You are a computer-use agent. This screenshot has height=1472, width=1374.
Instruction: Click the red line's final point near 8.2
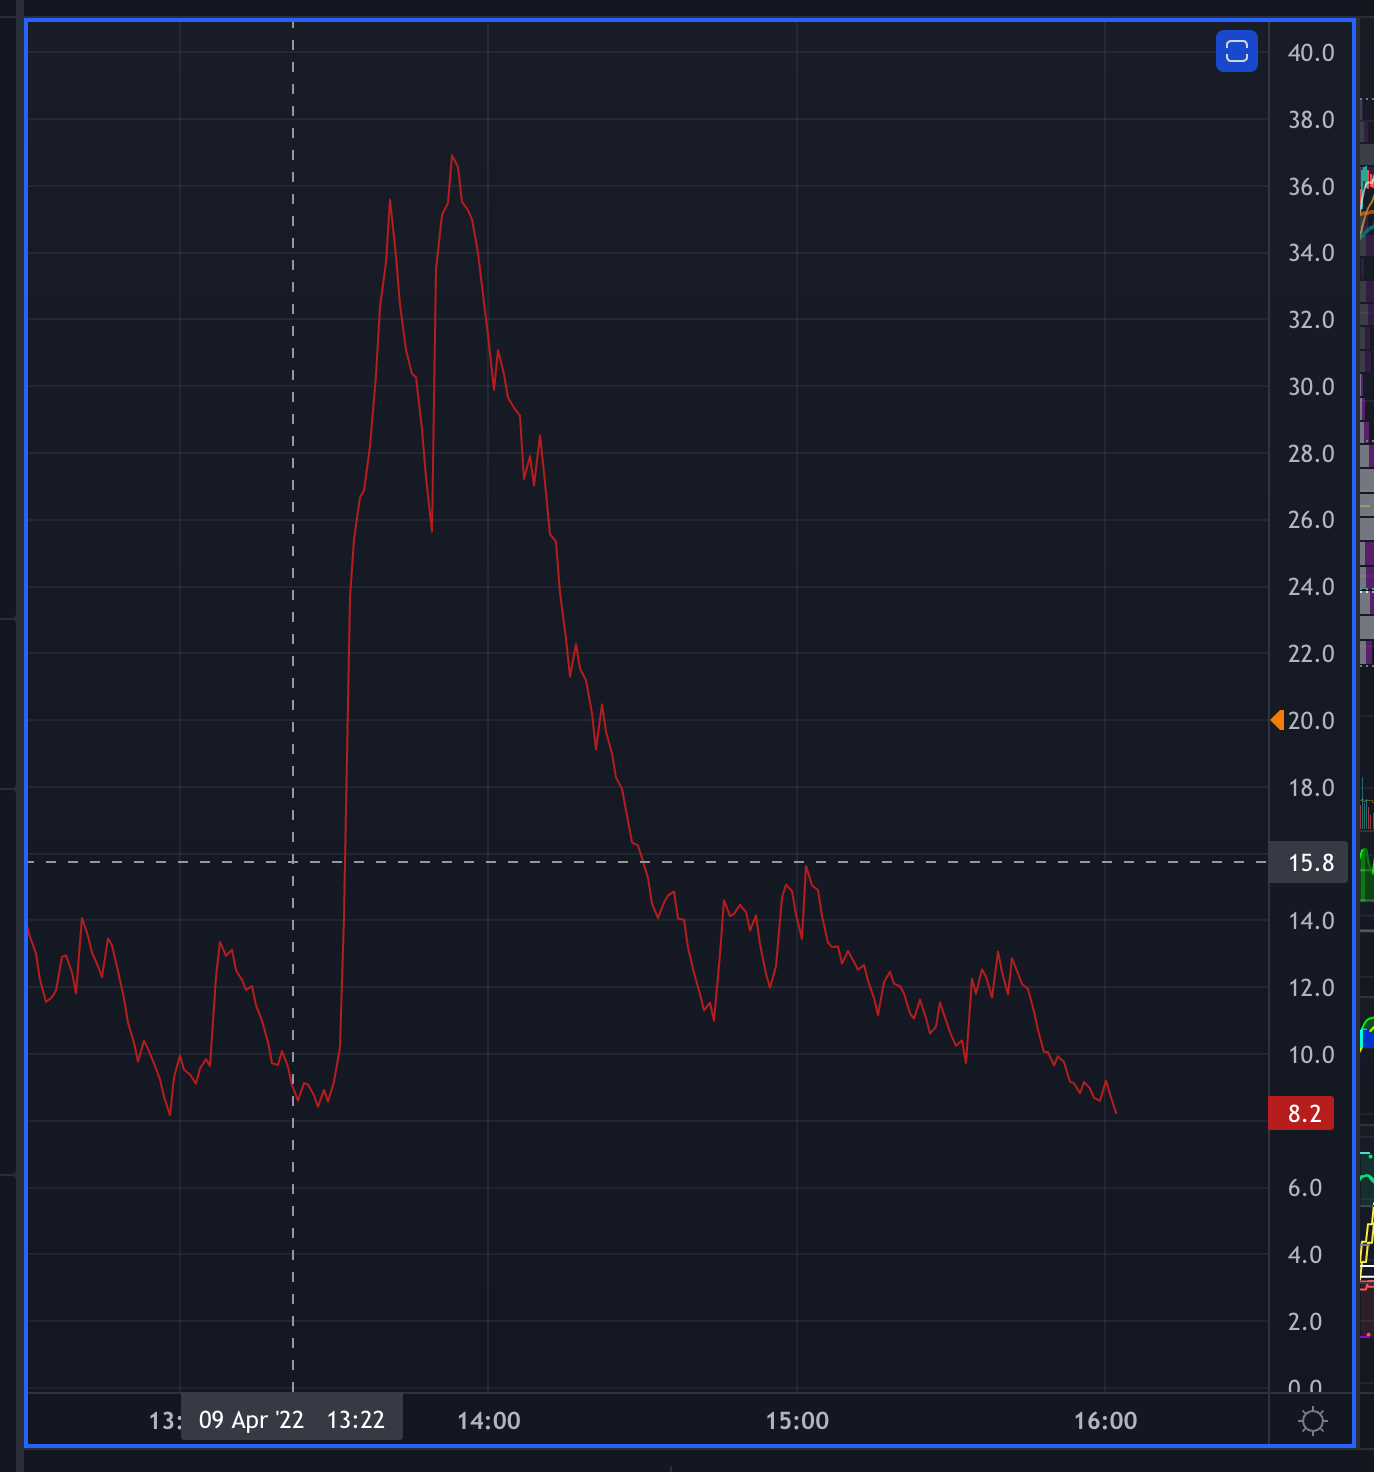coord(1116,1112)
